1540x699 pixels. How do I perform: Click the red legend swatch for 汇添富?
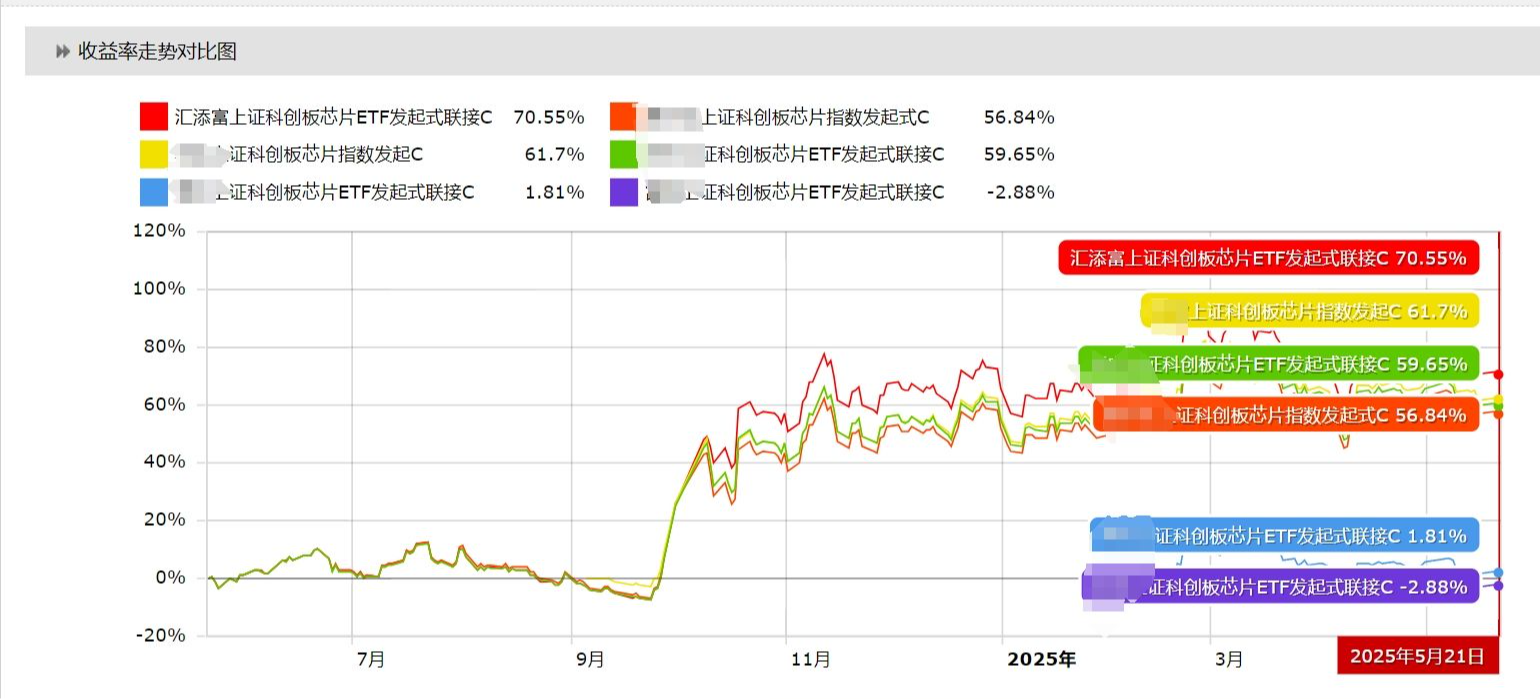click(154, 117)
